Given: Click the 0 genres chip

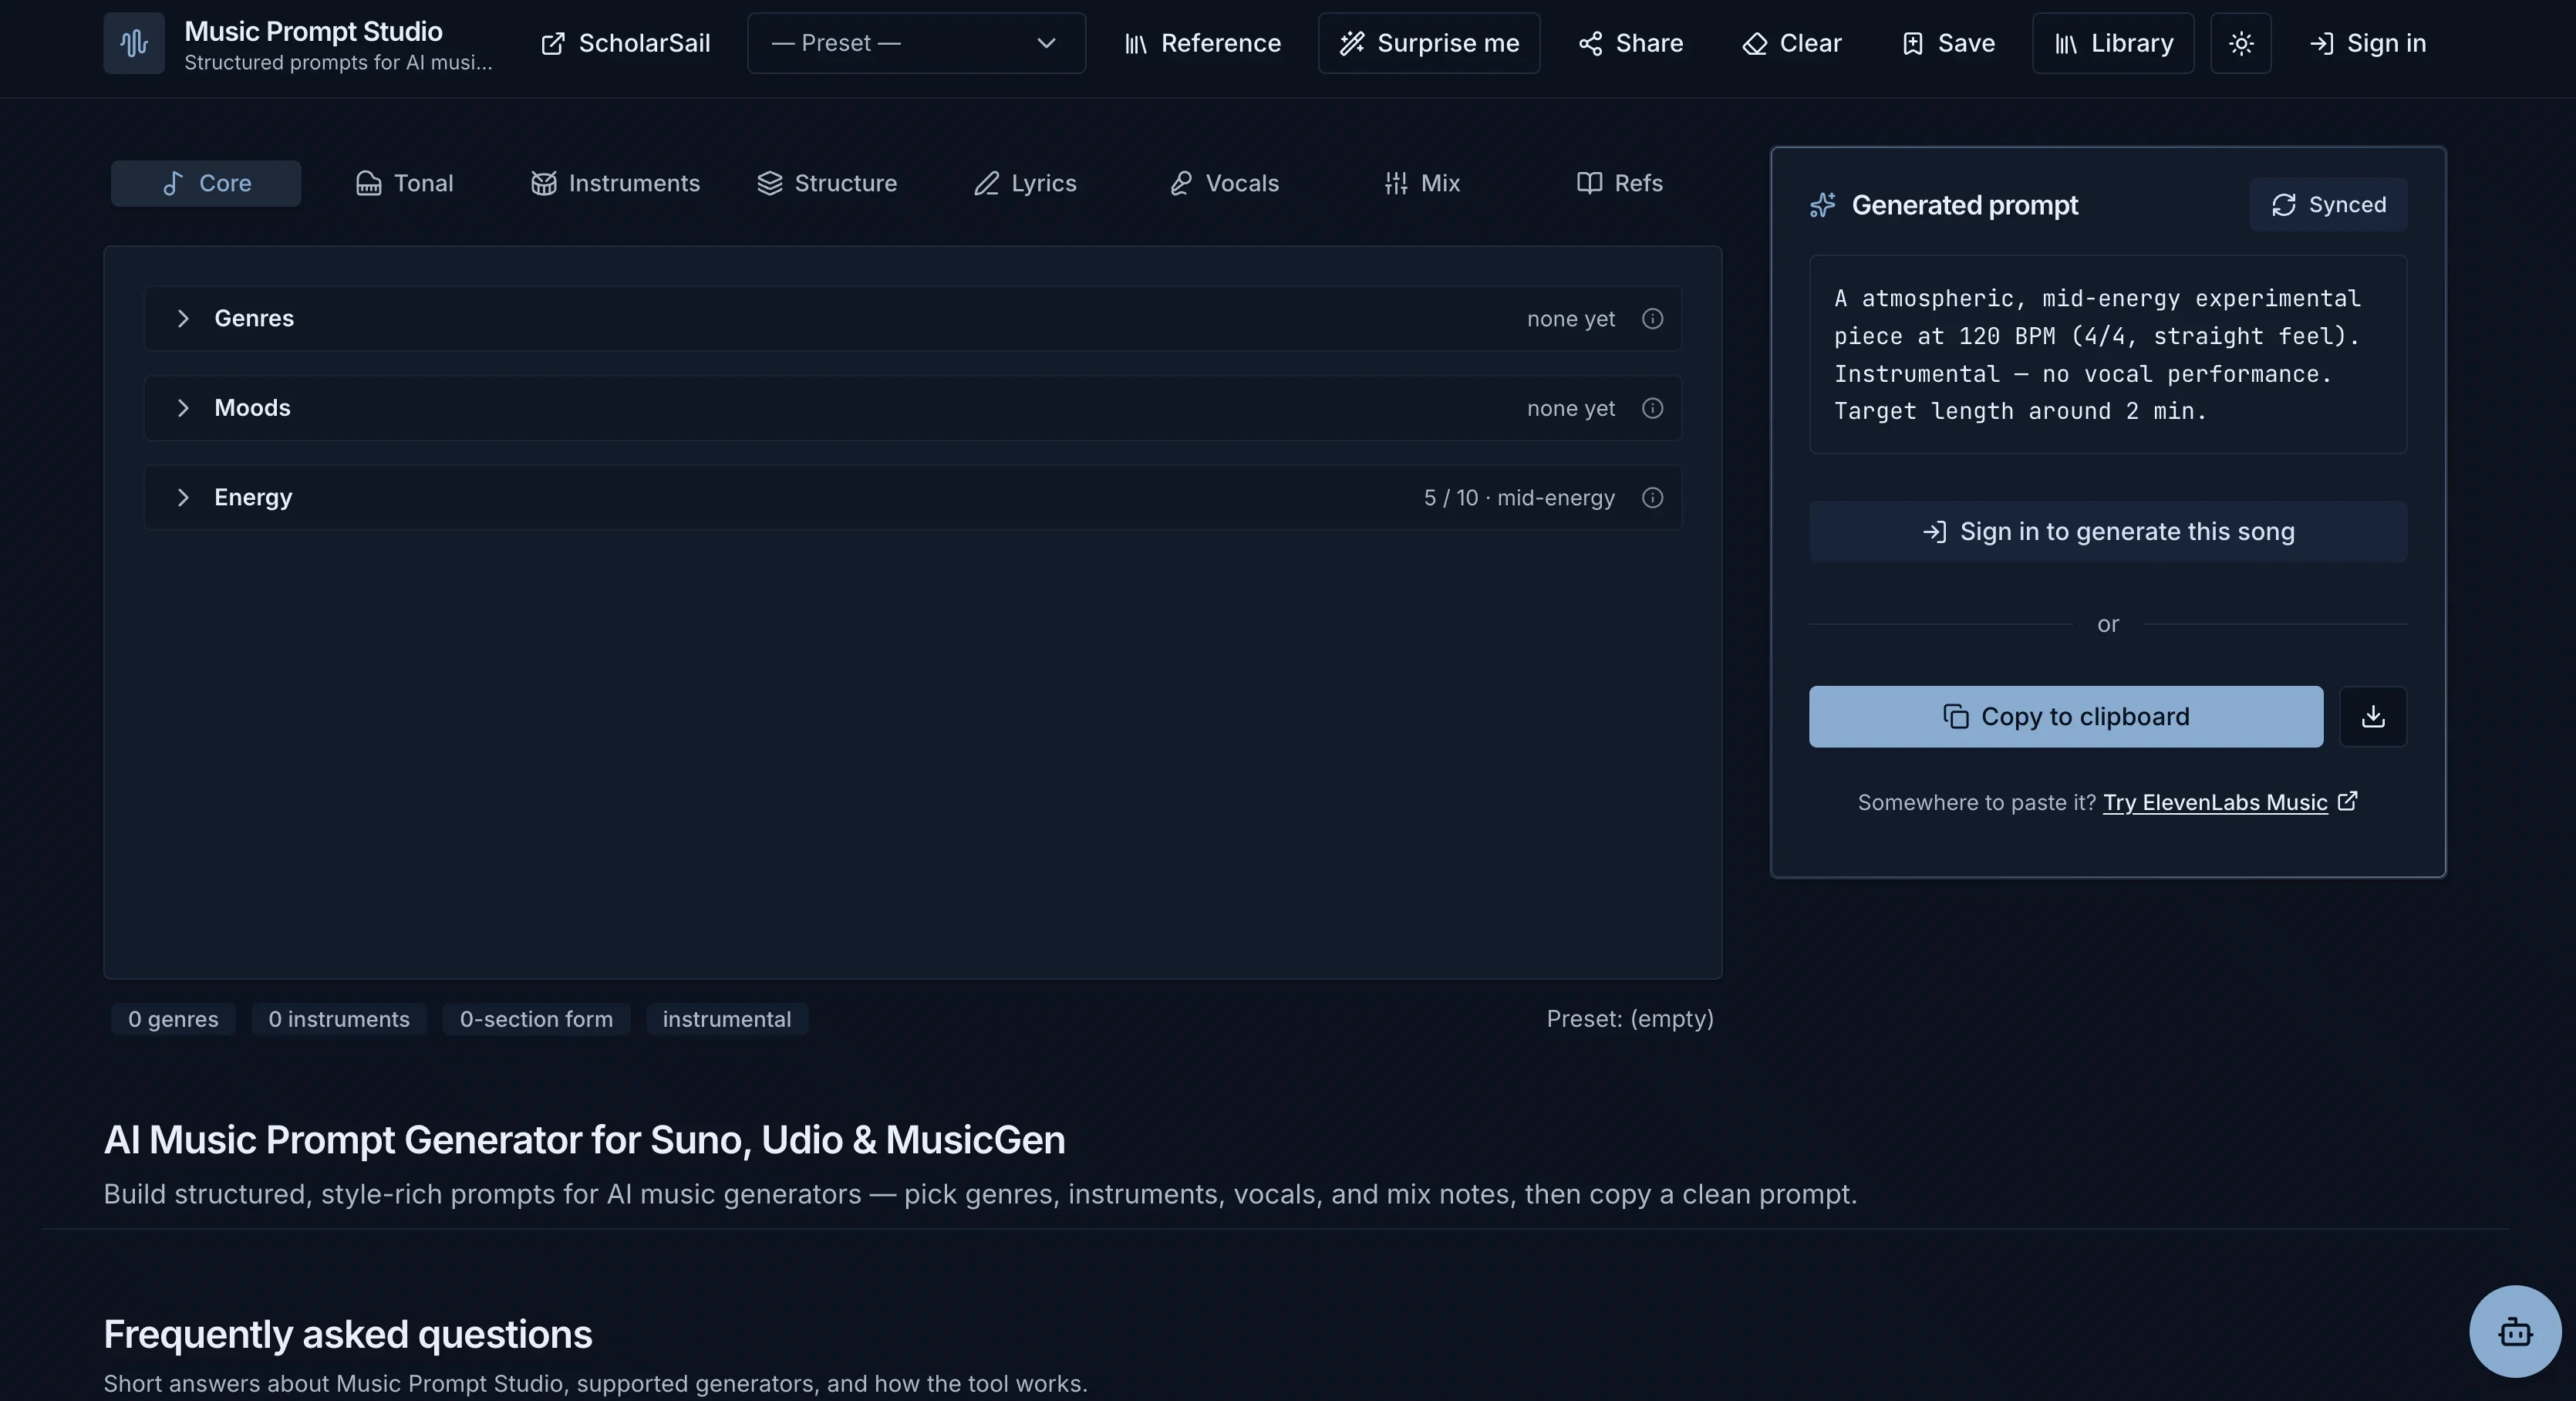Looking at the screenshot, I should pos(173,1019).
